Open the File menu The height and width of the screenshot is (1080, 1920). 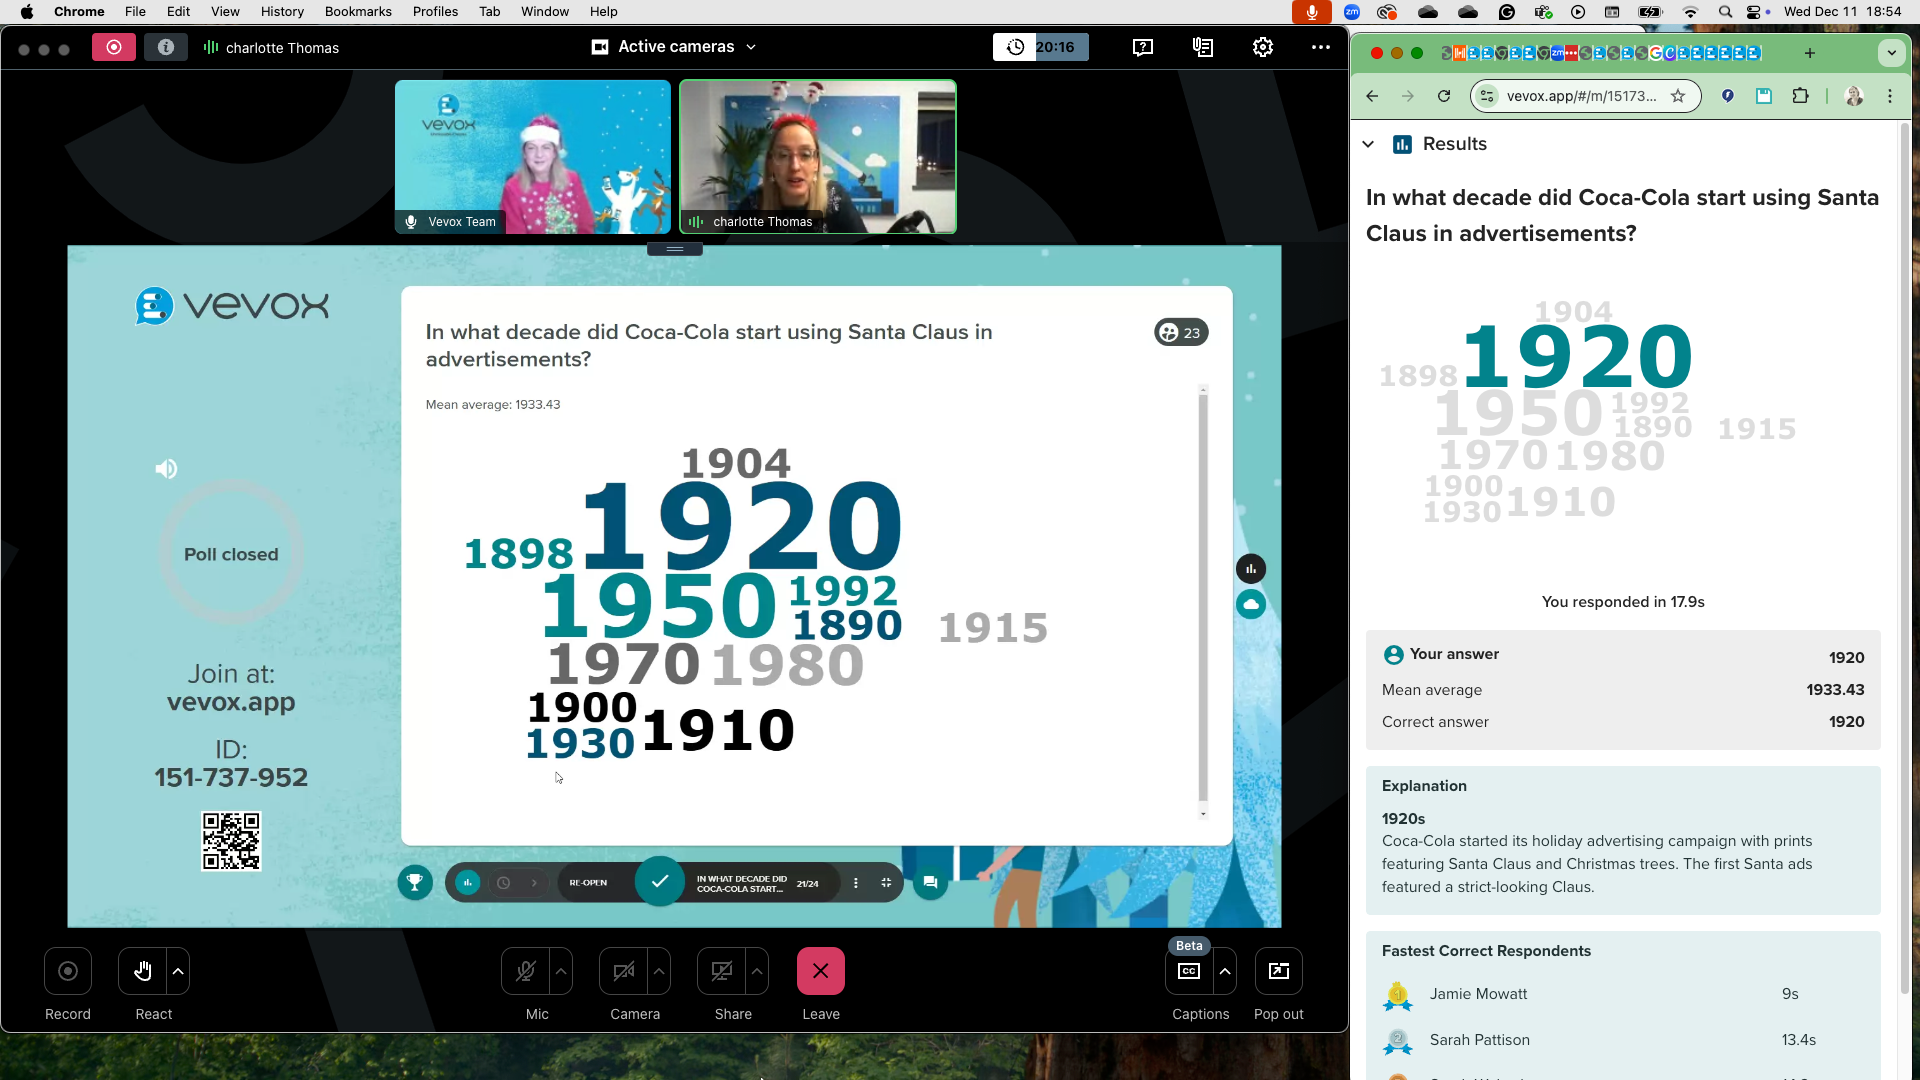pyautogui.click(x=135, y=11)
